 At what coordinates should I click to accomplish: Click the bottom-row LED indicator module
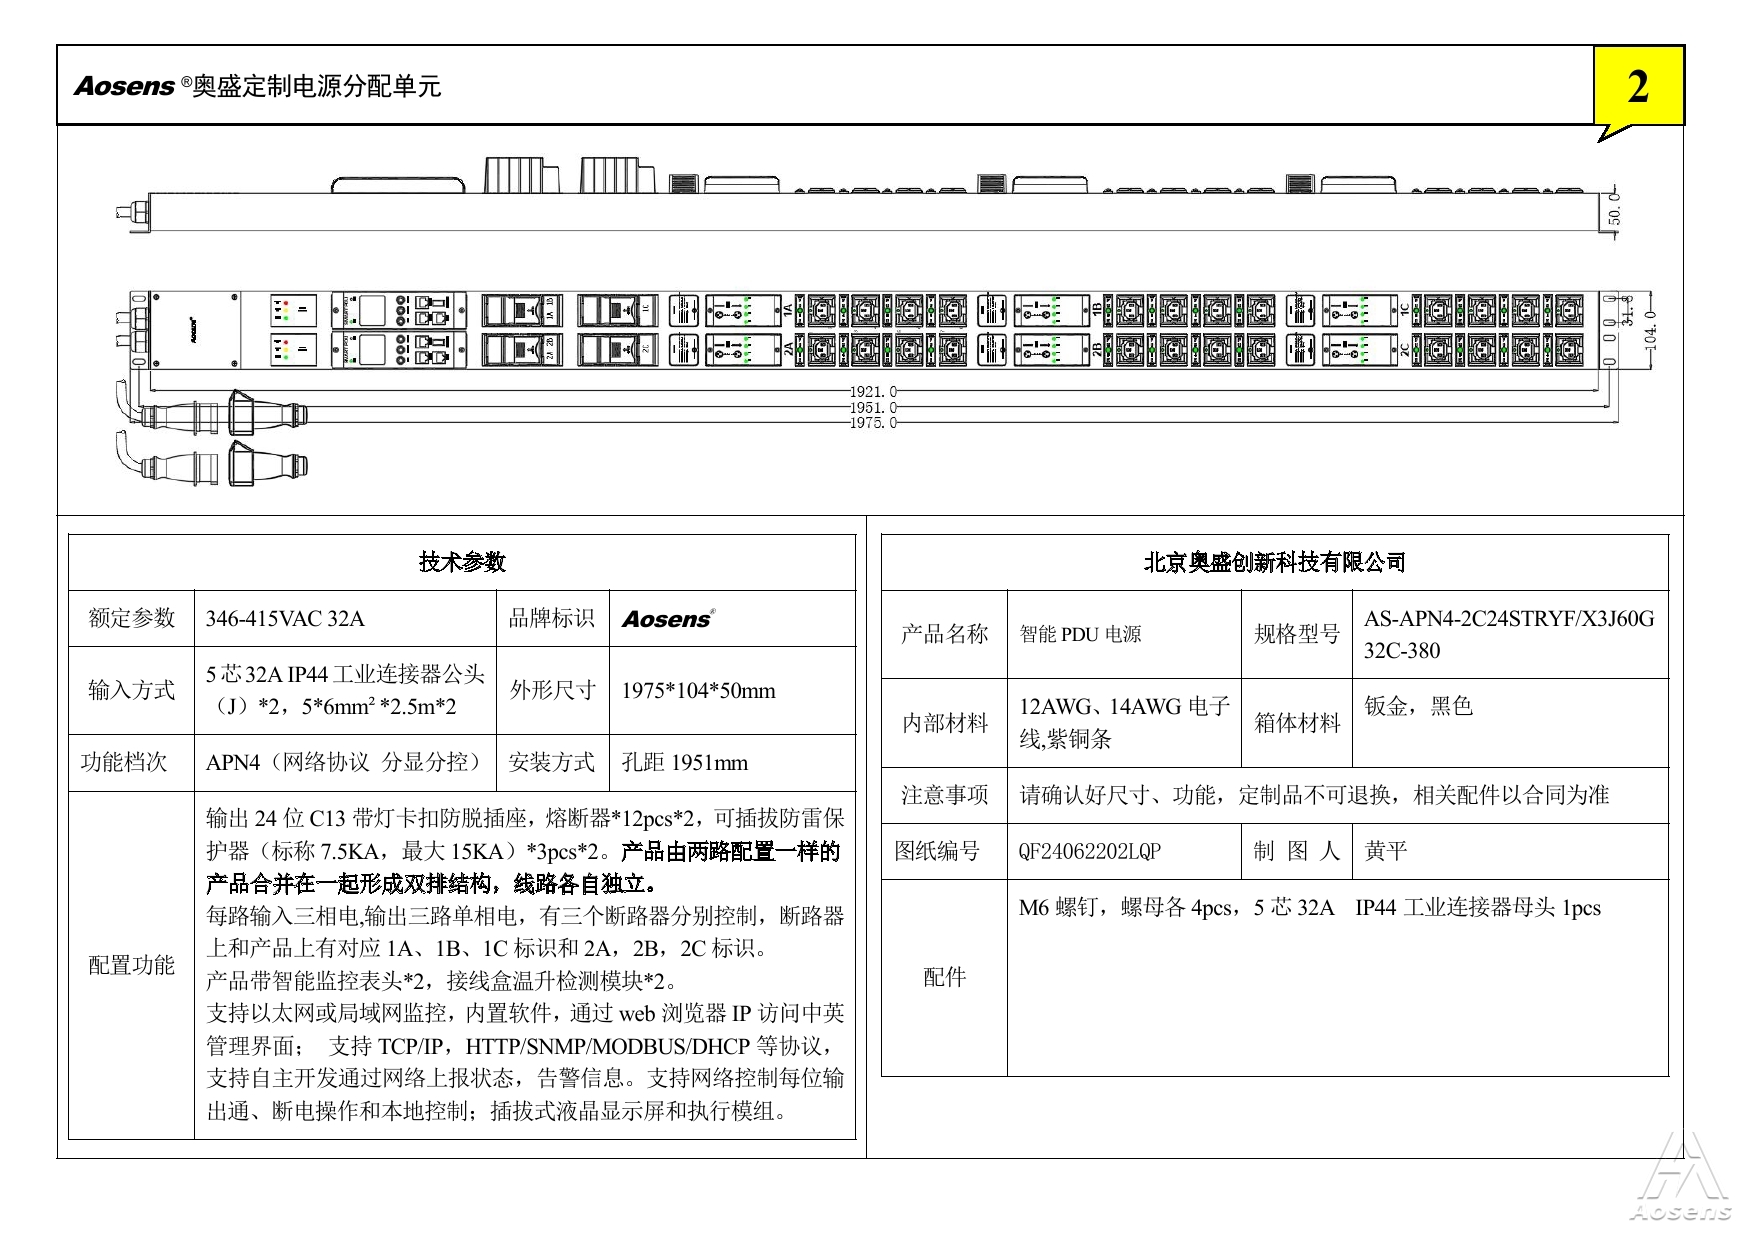pyautogui.click(x=293, y=349)
